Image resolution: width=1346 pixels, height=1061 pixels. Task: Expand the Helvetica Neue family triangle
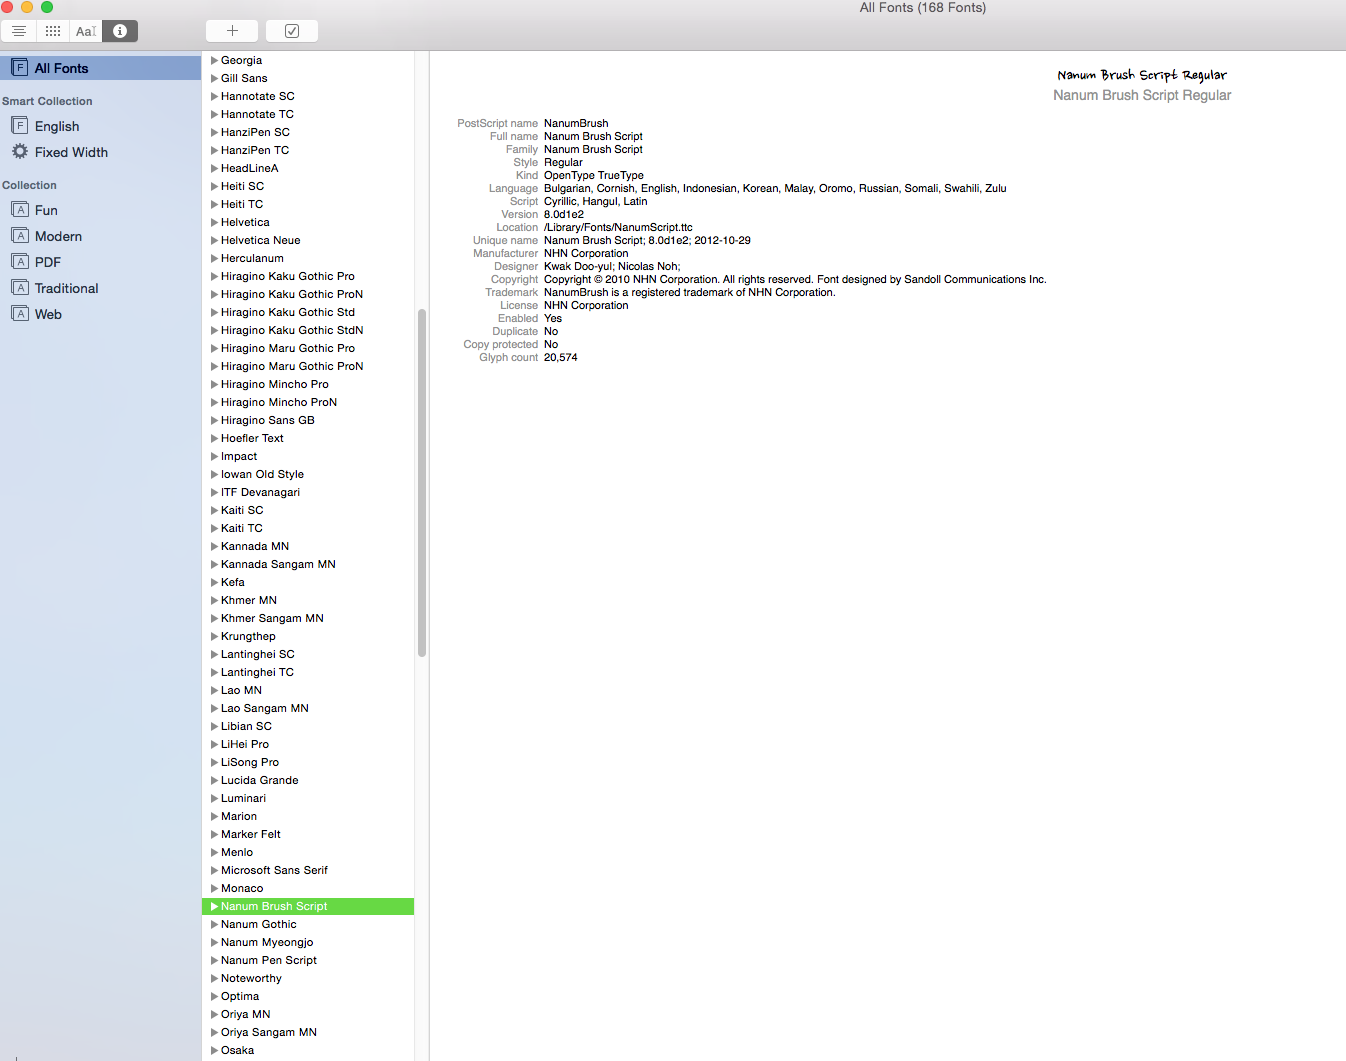[x=214, y=240]
